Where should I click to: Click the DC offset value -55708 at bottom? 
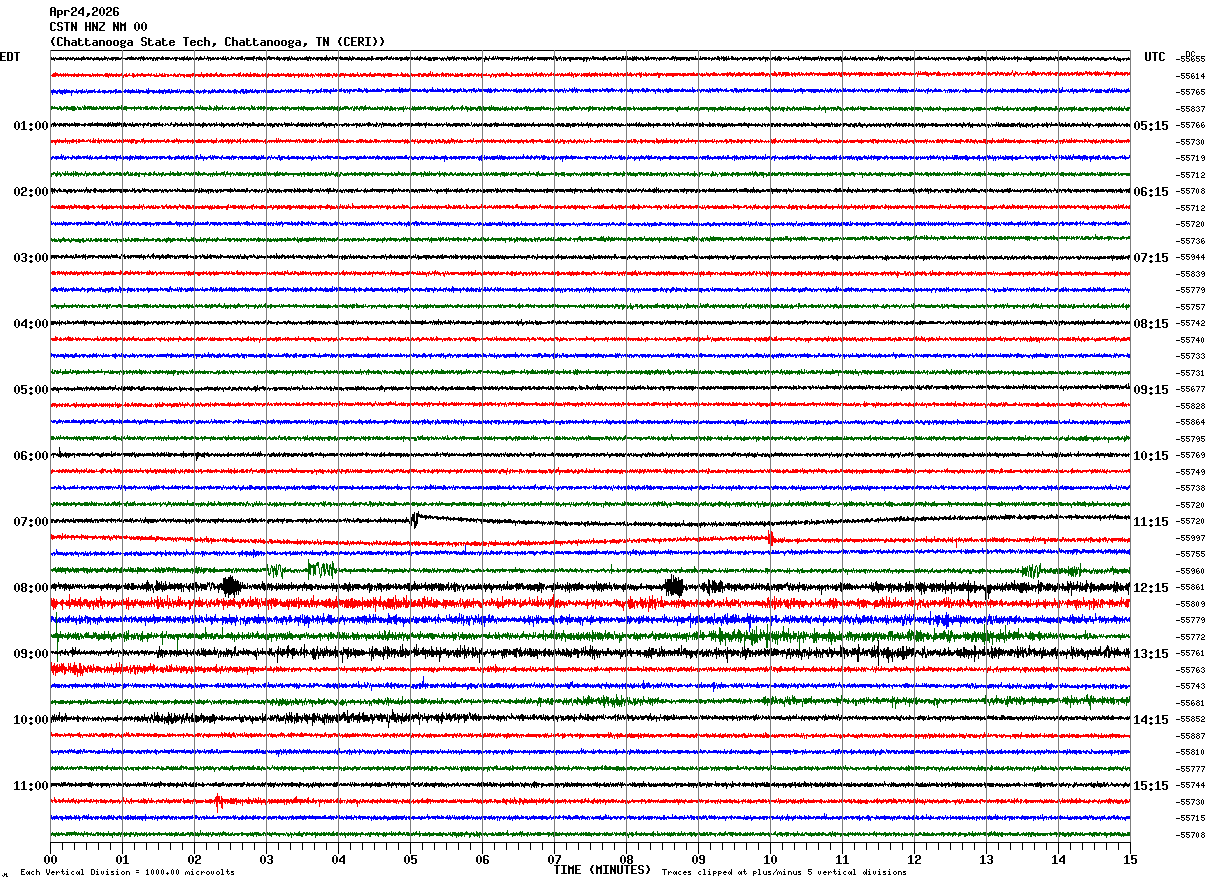click(x=1191, y=836)
